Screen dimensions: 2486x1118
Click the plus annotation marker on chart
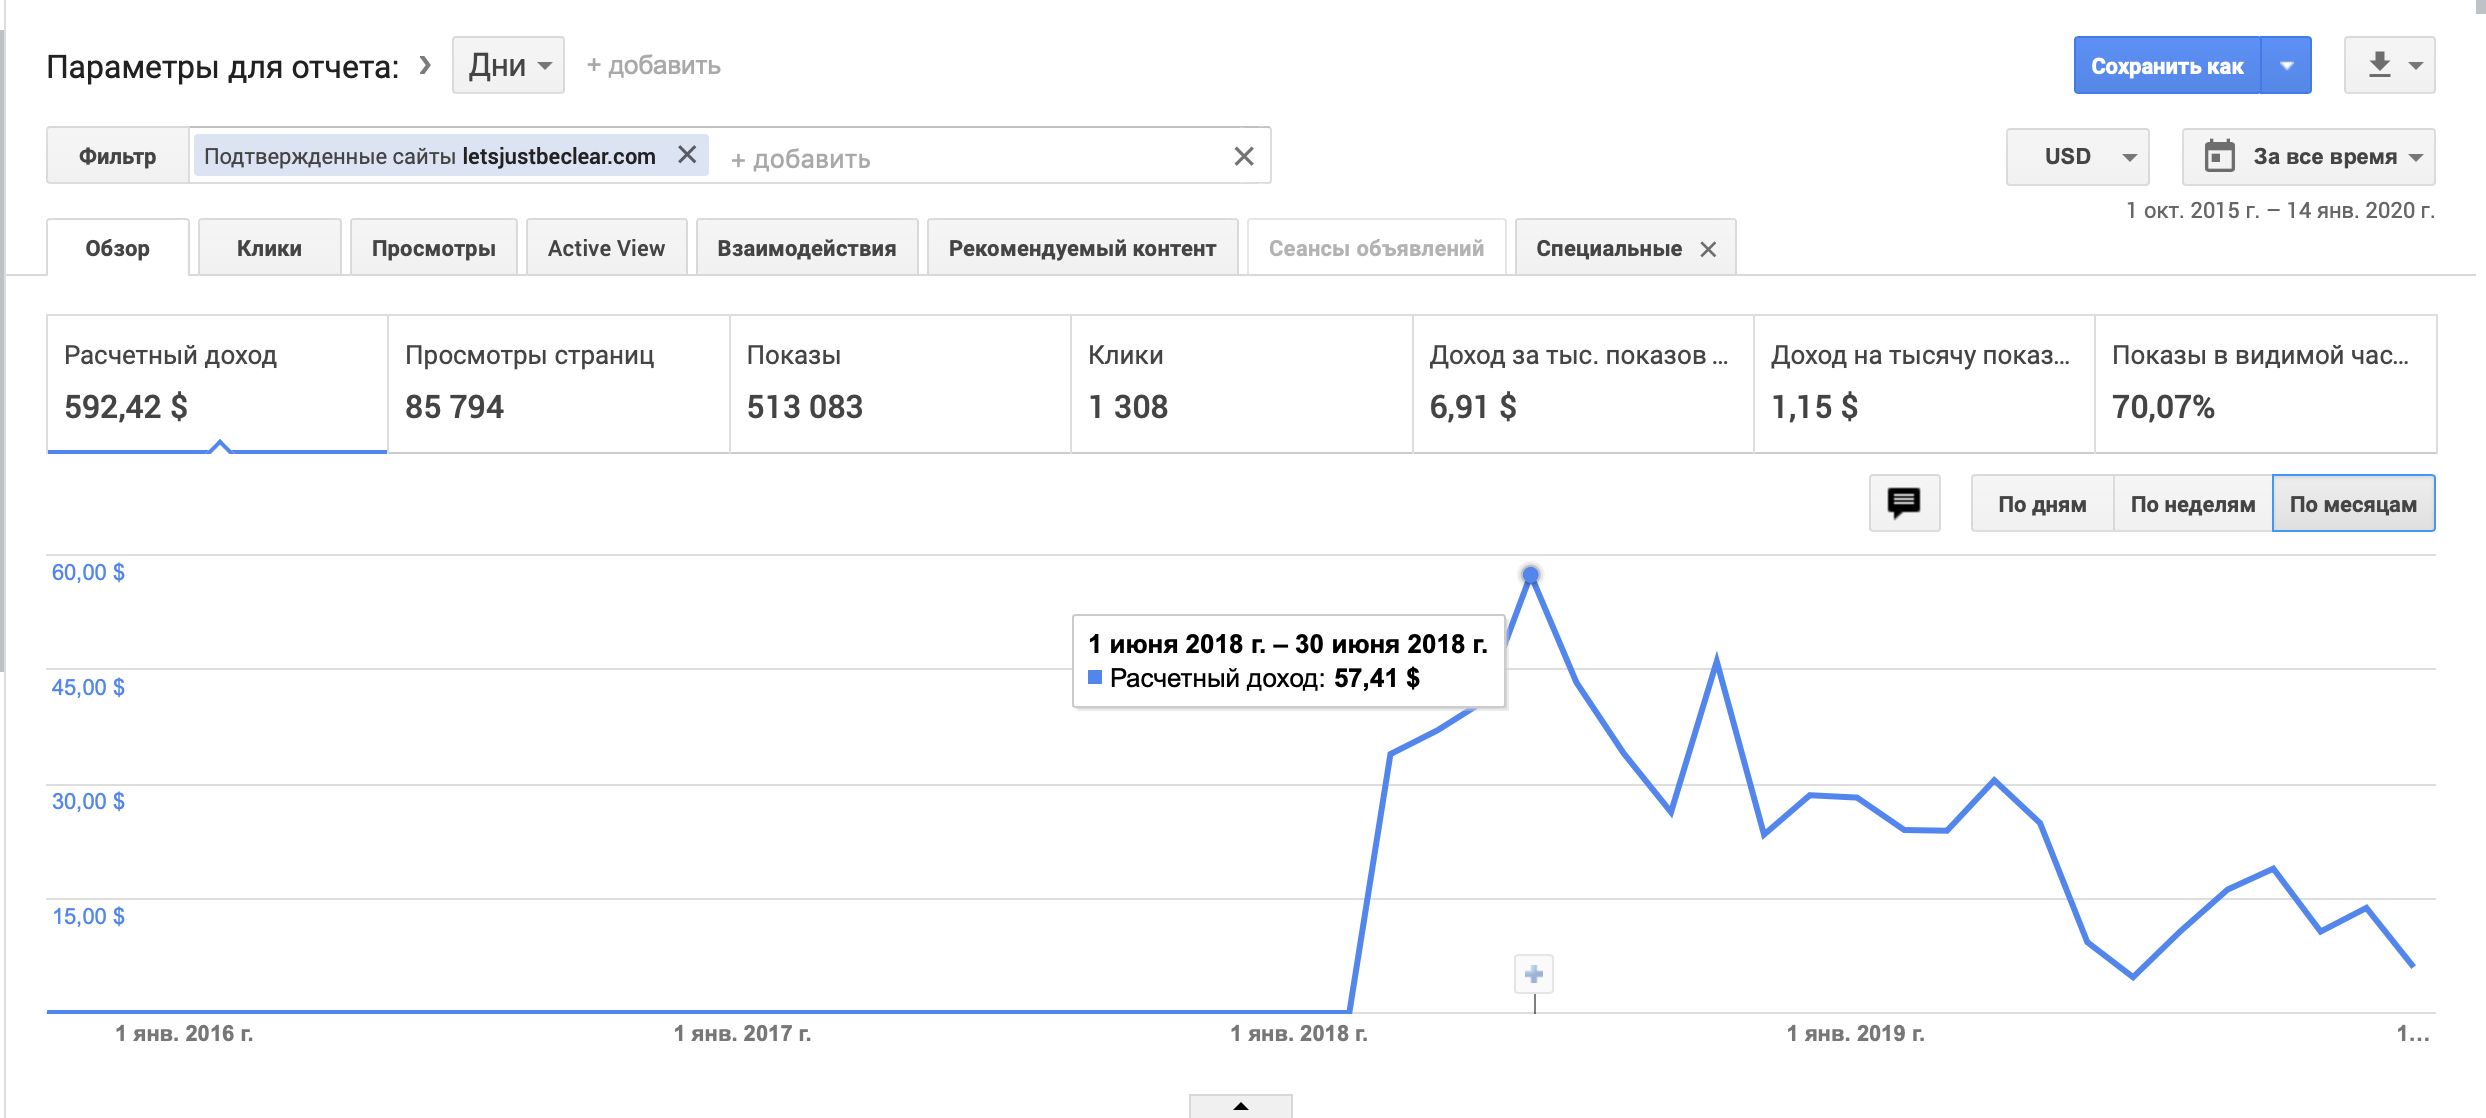(x=1534, y=974)
